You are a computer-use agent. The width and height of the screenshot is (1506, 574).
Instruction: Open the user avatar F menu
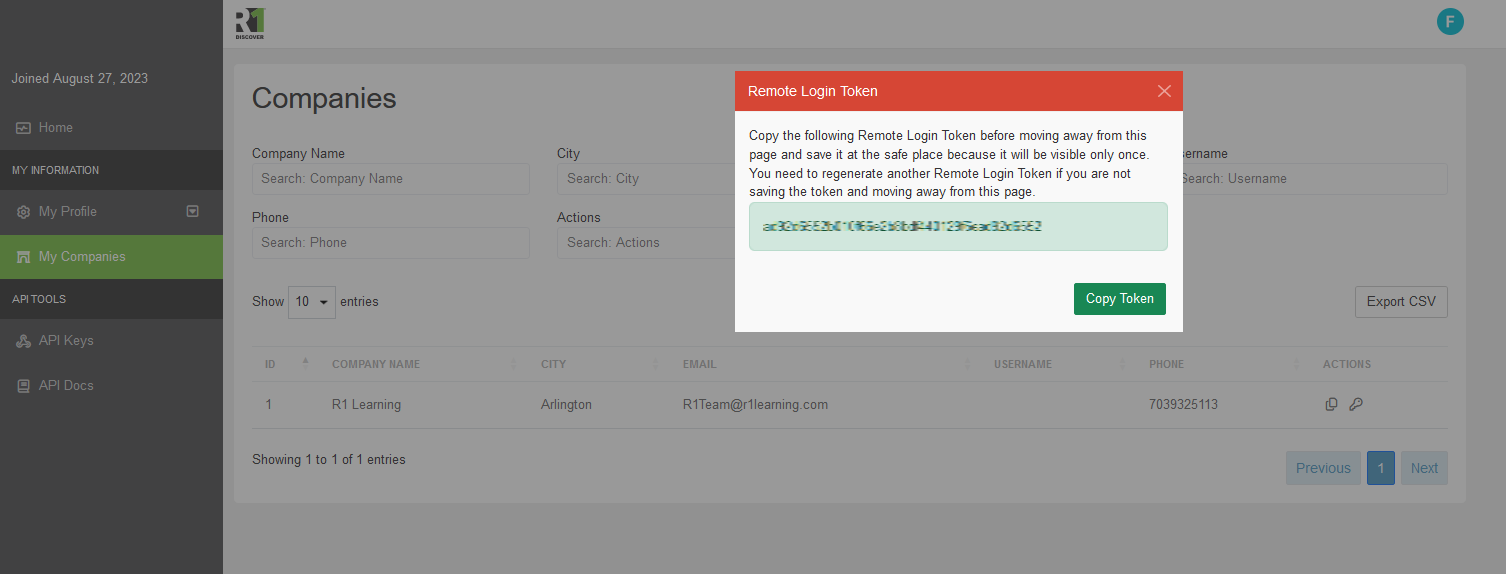point(1449,22)
